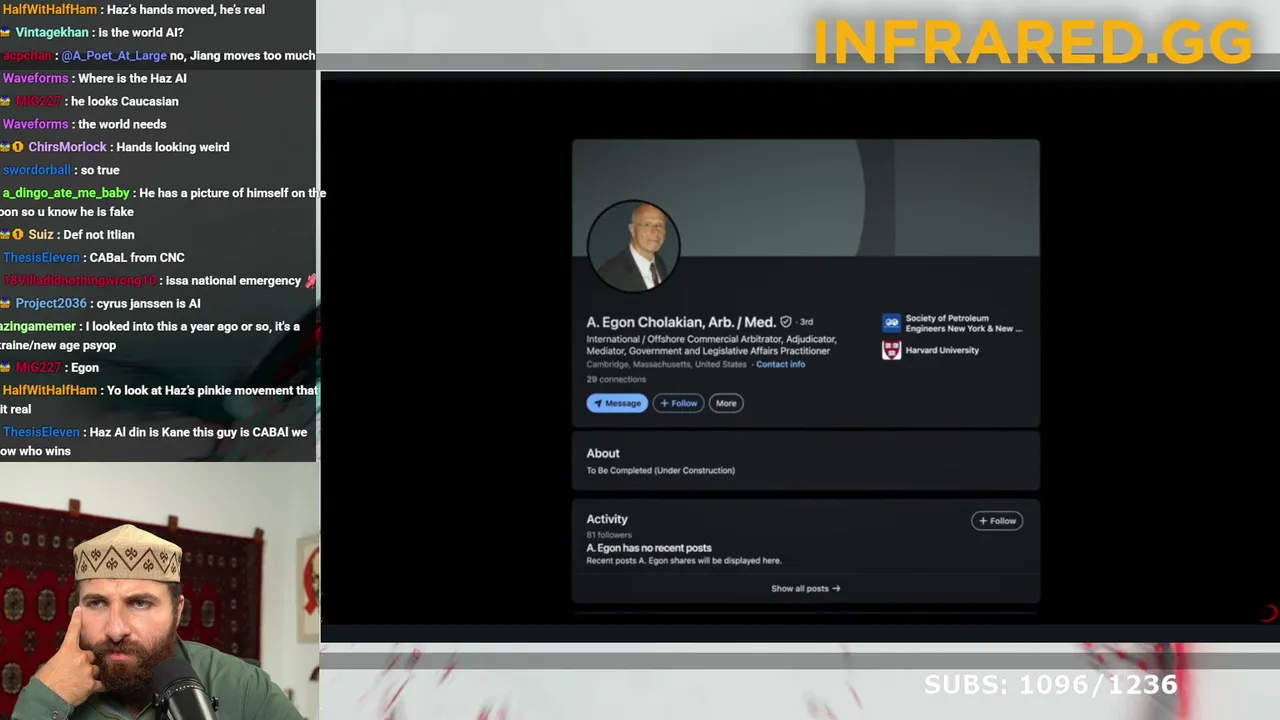
Task: Click the Cambridge, Massachusetts location text
Action: tap(667, 364)
